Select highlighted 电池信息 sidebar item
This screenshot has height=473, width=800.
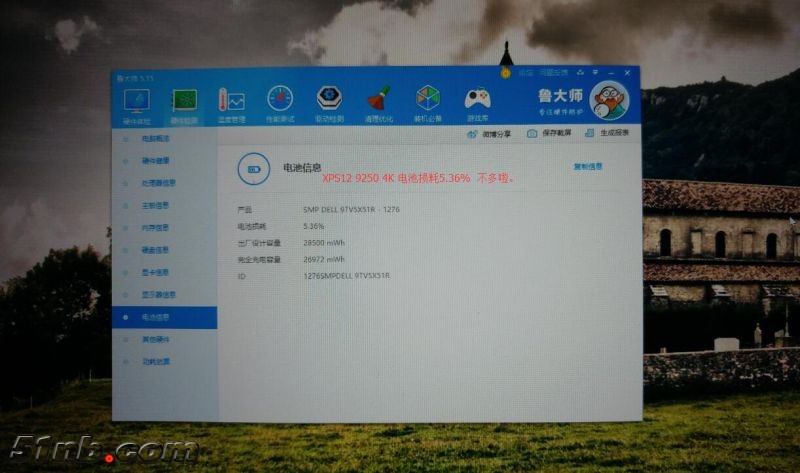pos(164,317)
